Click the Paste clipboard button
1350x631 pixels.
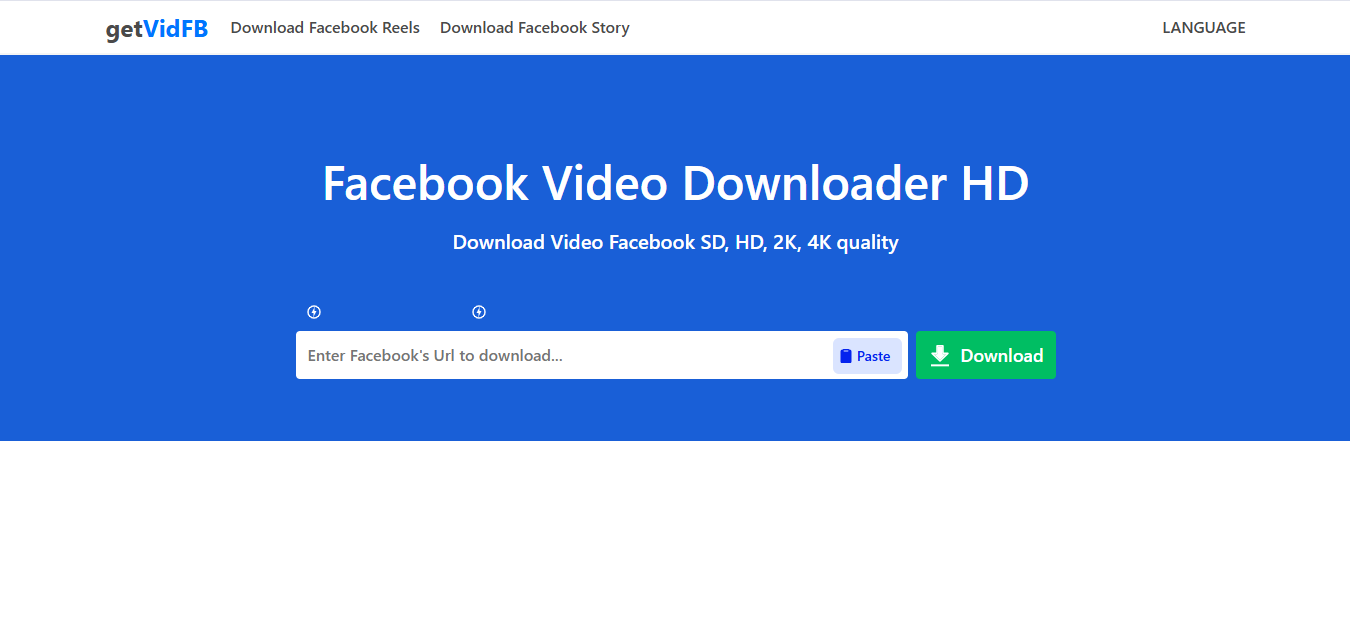pos(867,356)
